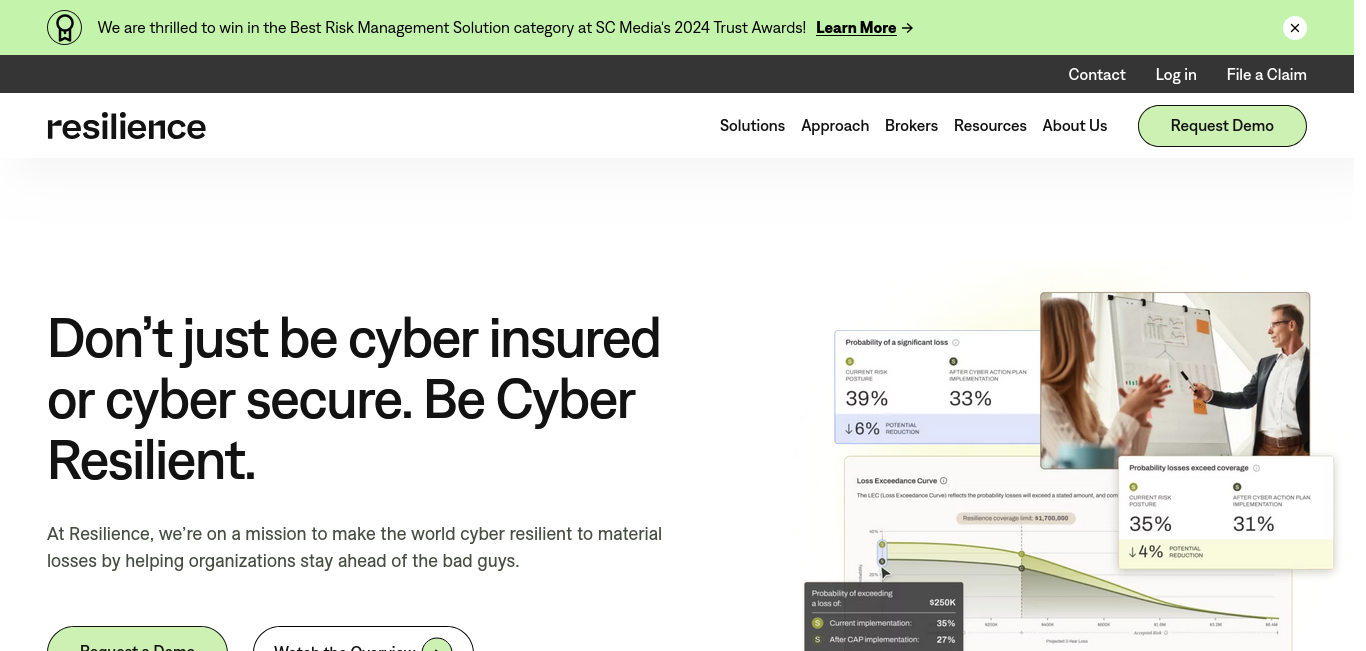The image size is (1366, 651).
Task: Click info icon next to Loss Exceedance Curve
Action: pyautogui.click(x=943, y=481)
